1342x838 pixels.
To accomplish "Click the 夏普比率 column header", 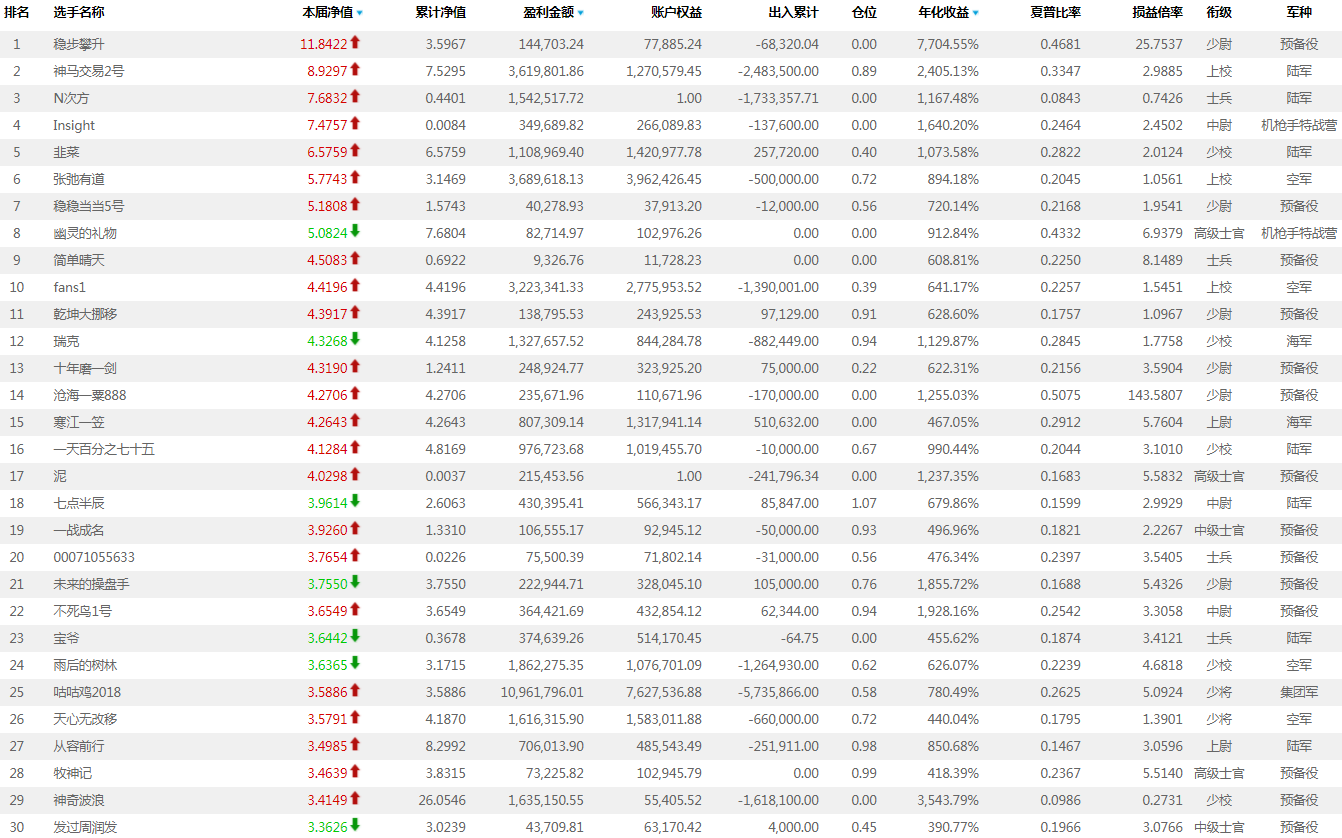I will [1055, 13].
